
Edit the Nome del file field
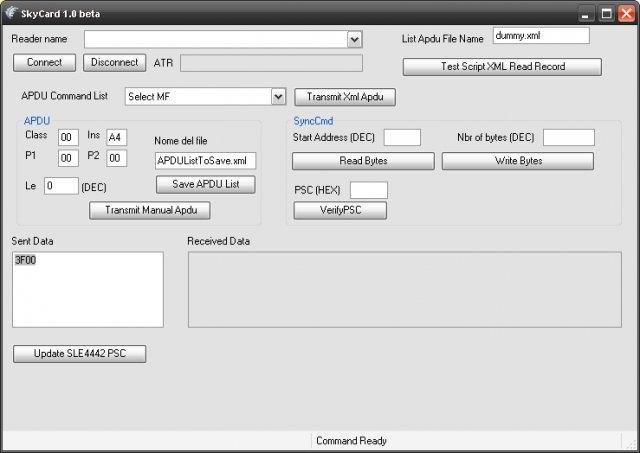point(205,161)
